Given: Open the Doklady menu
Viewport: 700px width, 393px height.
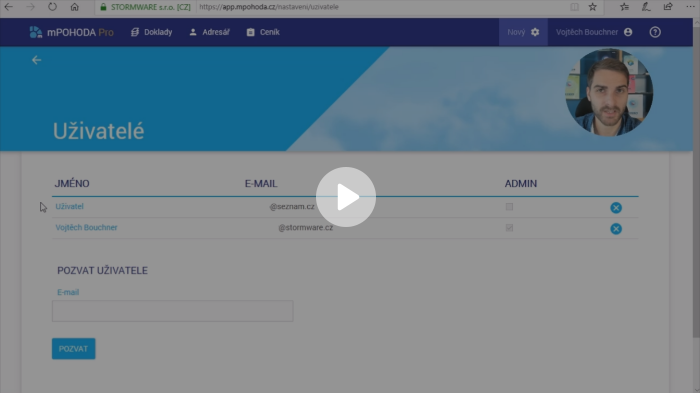Looking at the screenshot, I should [x=152, y=32].
